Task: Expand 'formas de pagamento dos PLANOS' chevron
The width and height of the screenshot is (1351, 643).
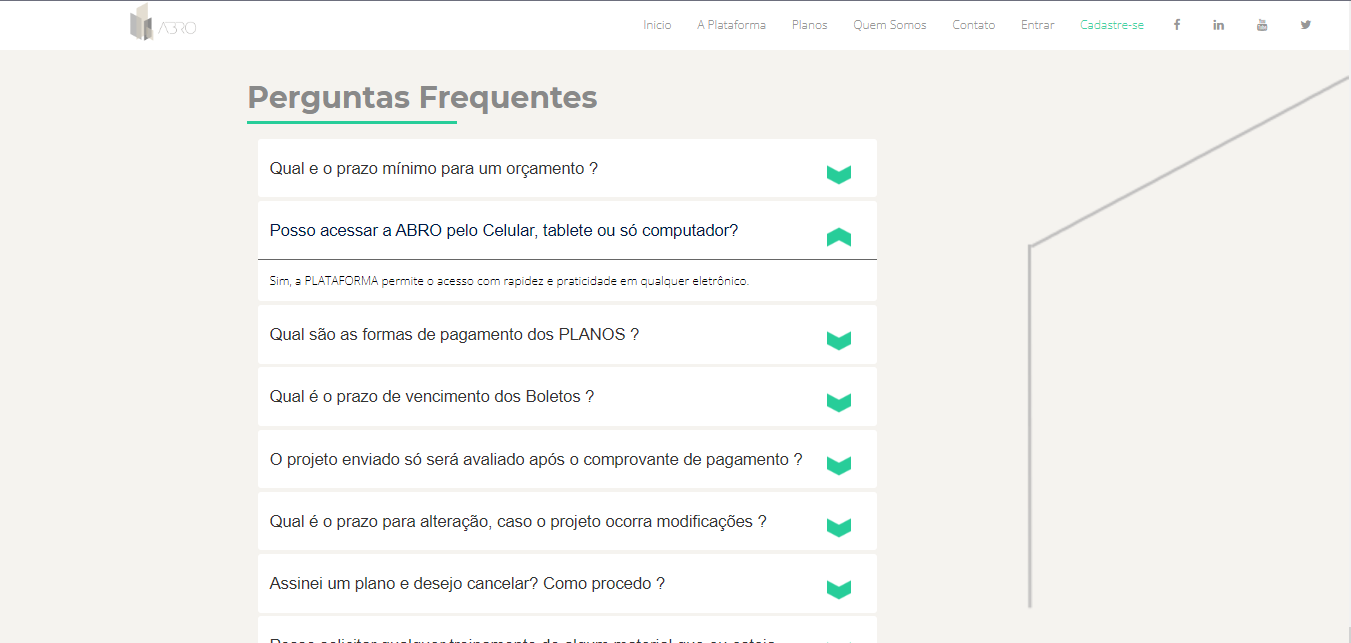Action: click(838, 340)
